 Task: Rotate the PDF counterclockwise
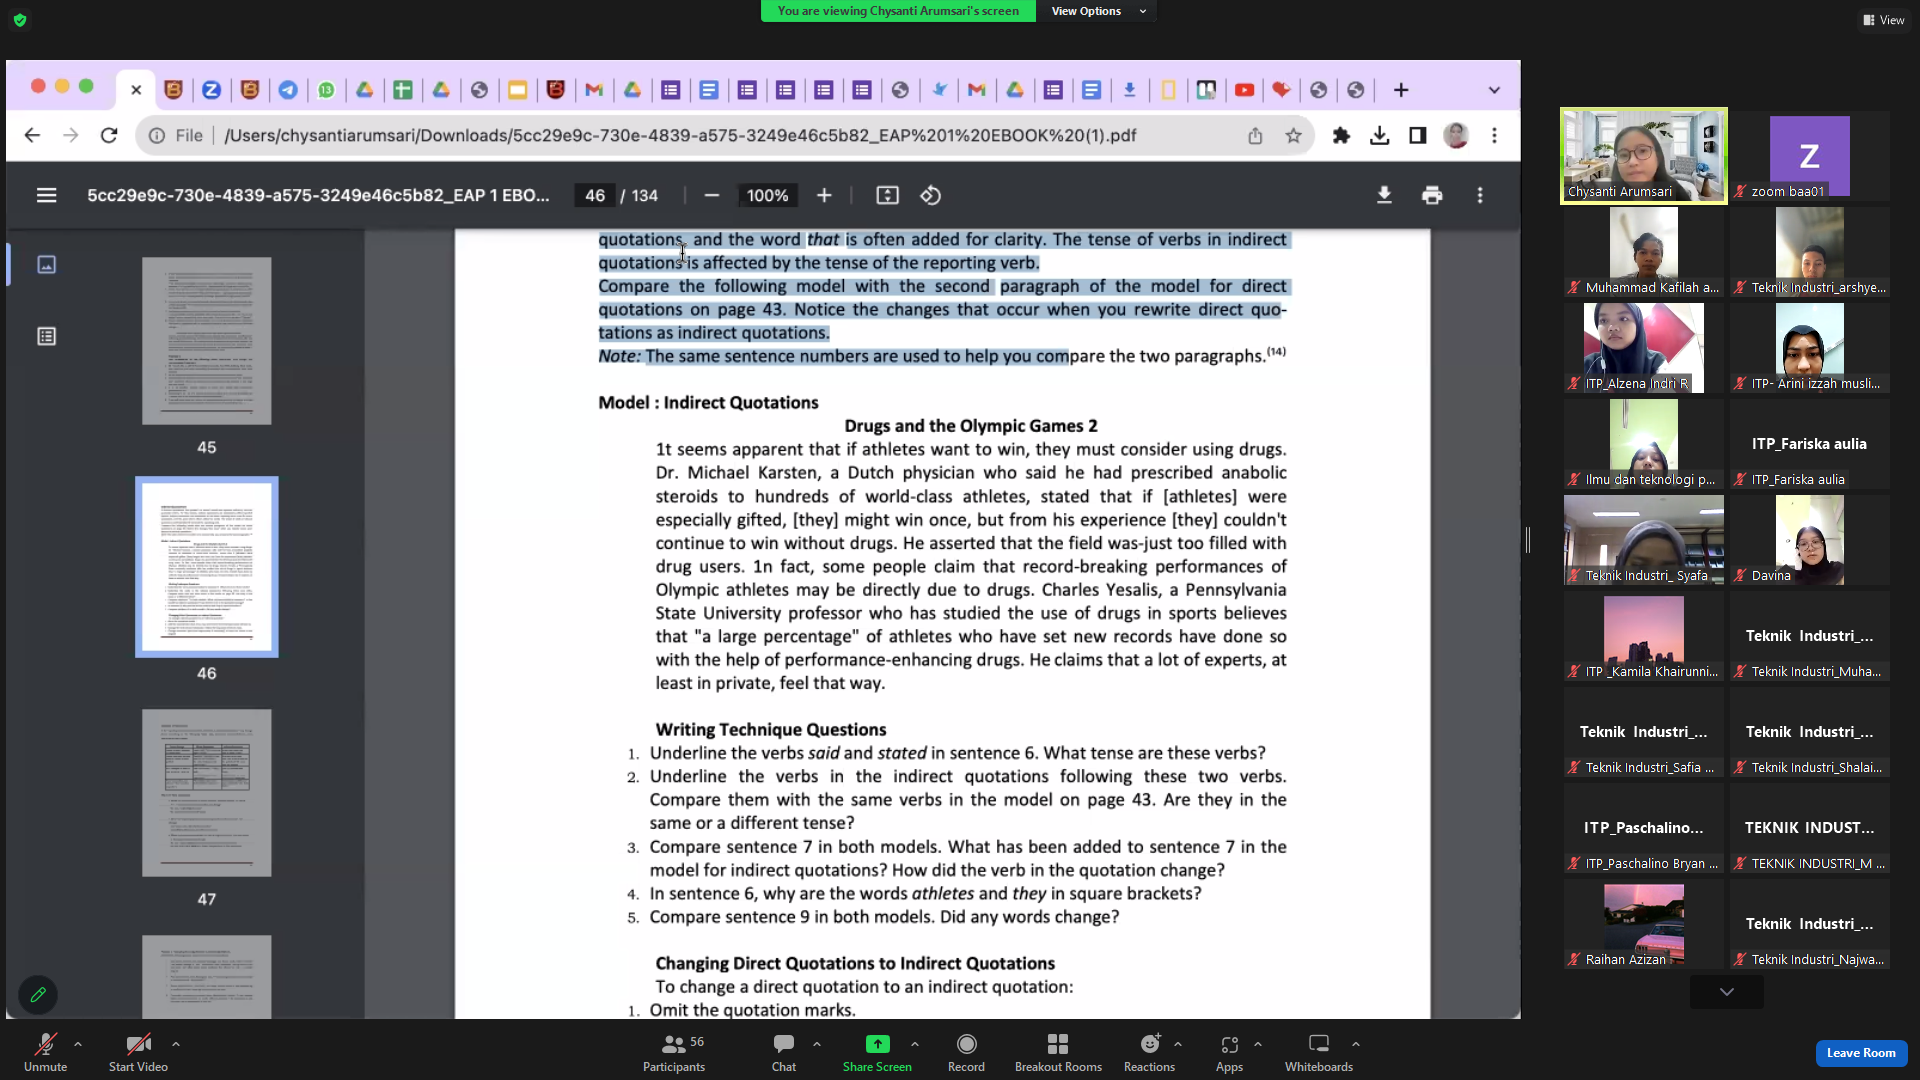click(930, 195)
